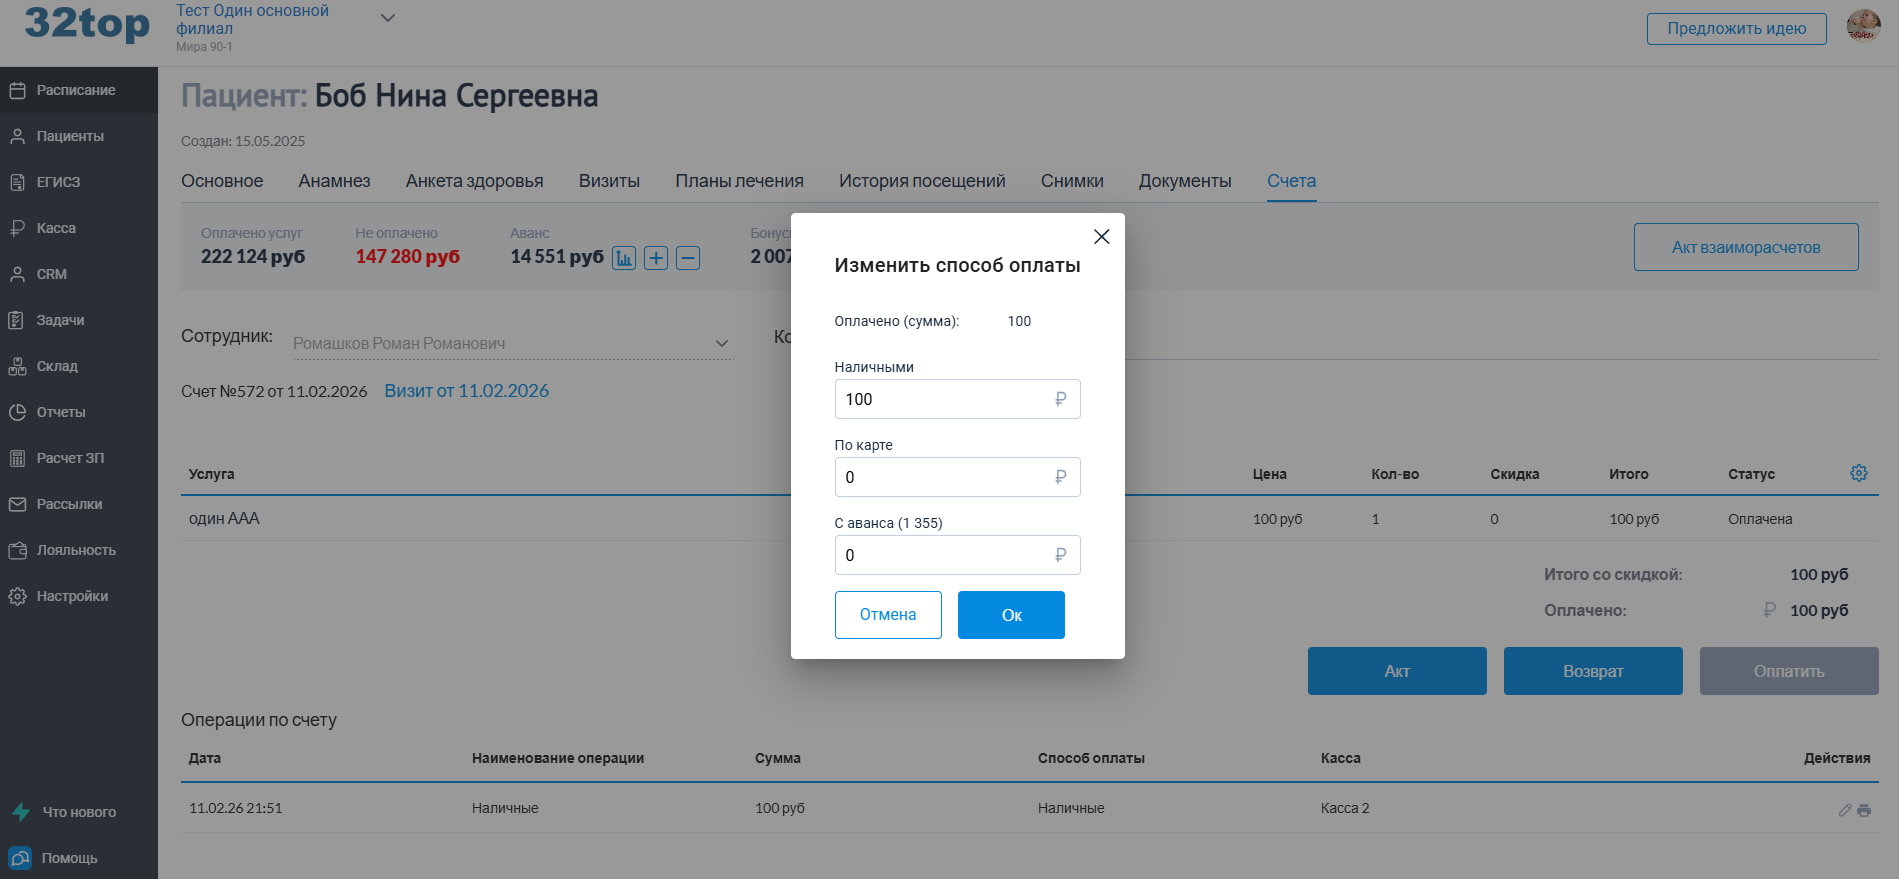Open Визит от 11.02.2026 link

(467, 391)
